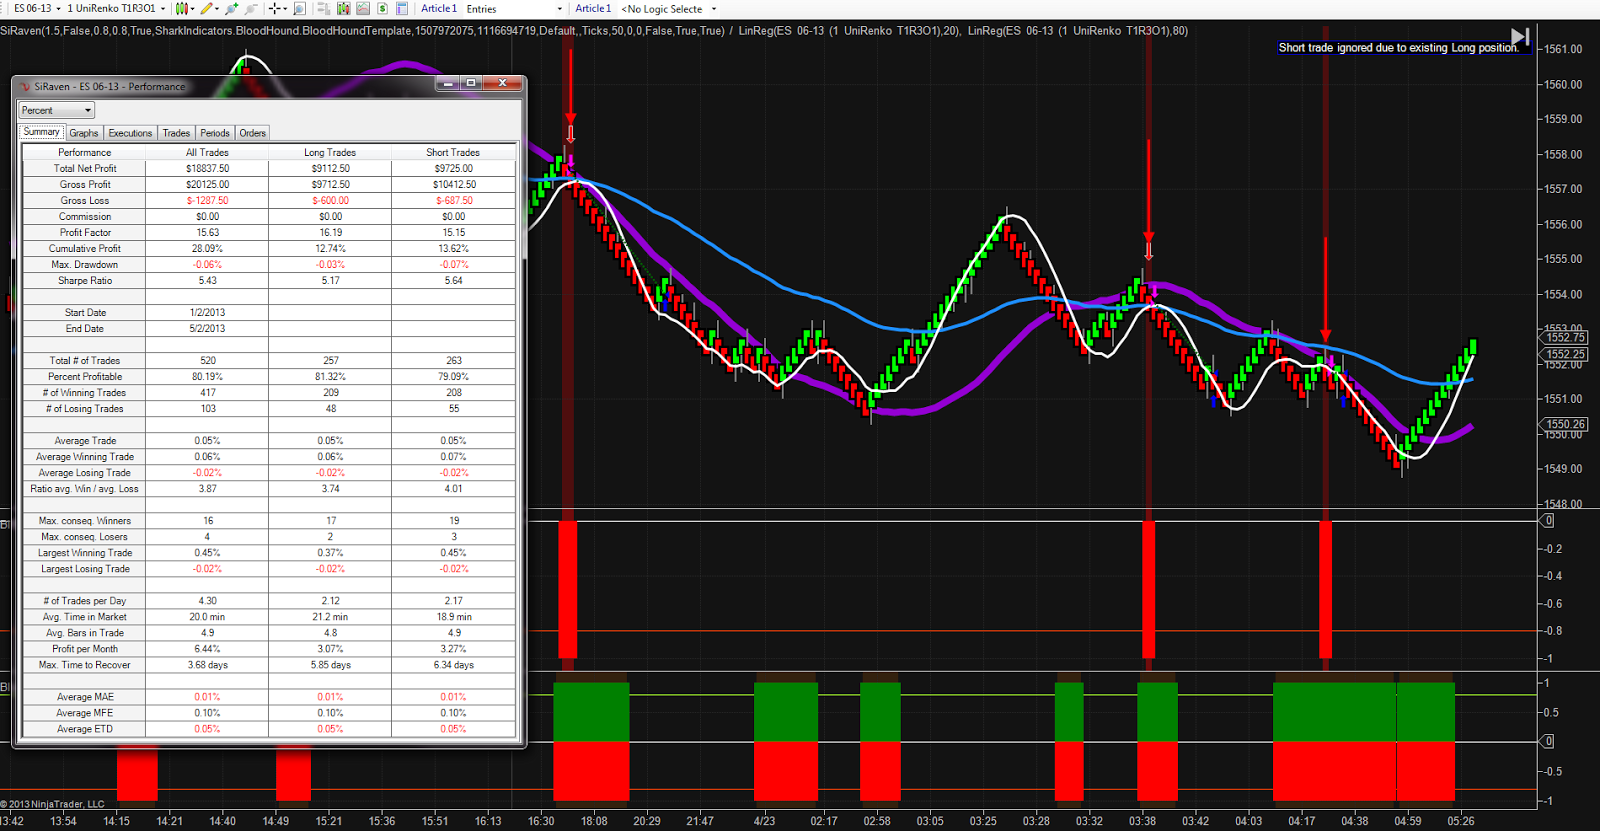Image resolution: width=1600 pixels, height=831 pixels.
Task: Open the chart properties panel icon
Action: (x=402, y=8)
